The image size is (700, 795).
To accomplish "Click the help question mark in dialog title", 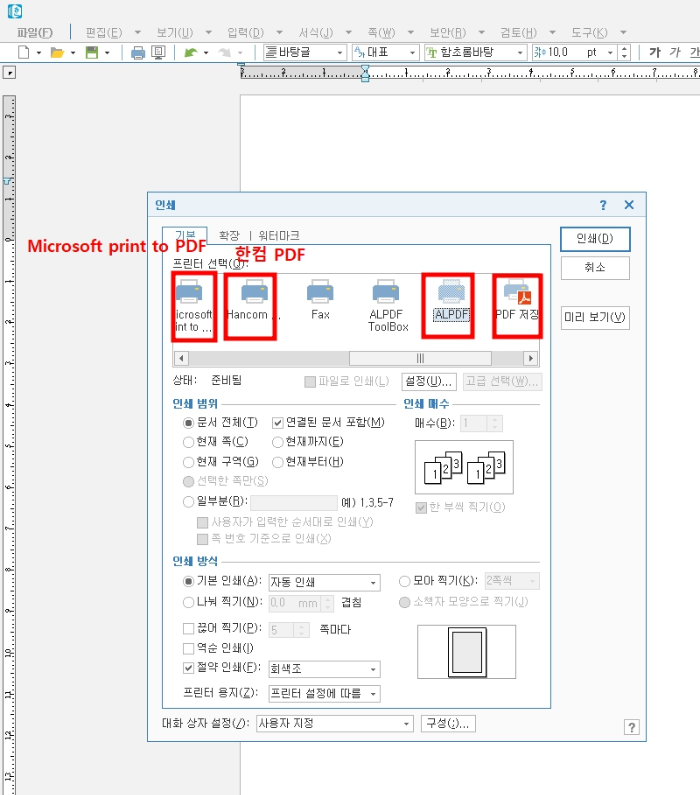I will [x=603, y=205].
